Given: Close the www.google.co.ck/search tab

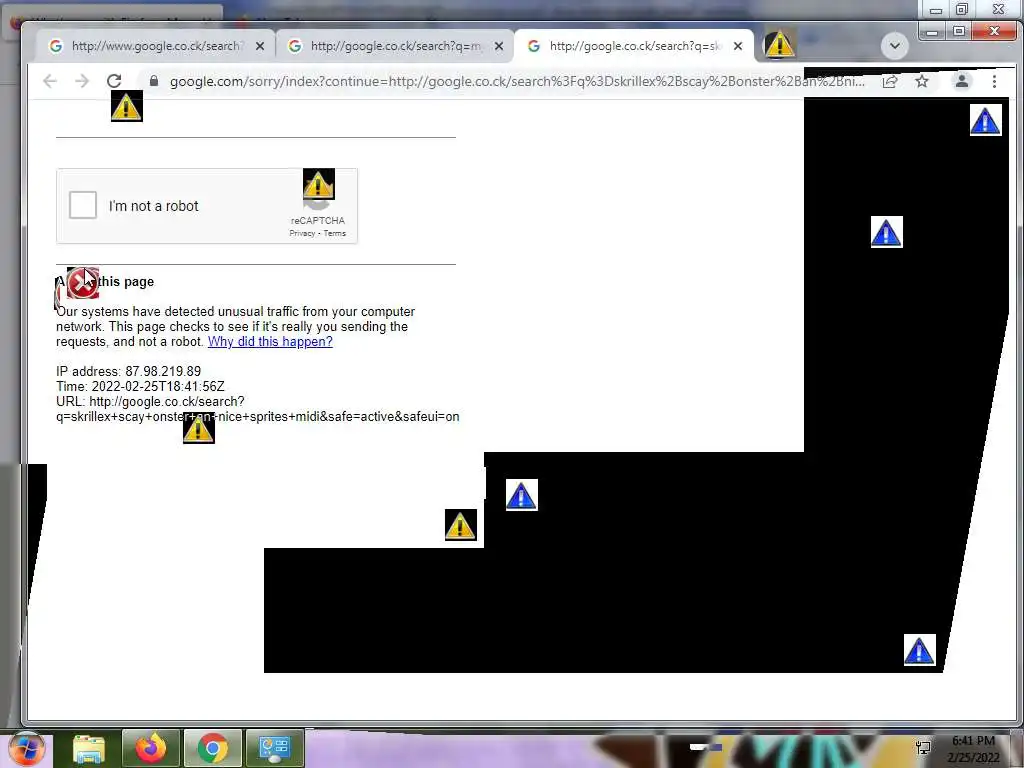Looking at the screenshot, I should point(260,46).
